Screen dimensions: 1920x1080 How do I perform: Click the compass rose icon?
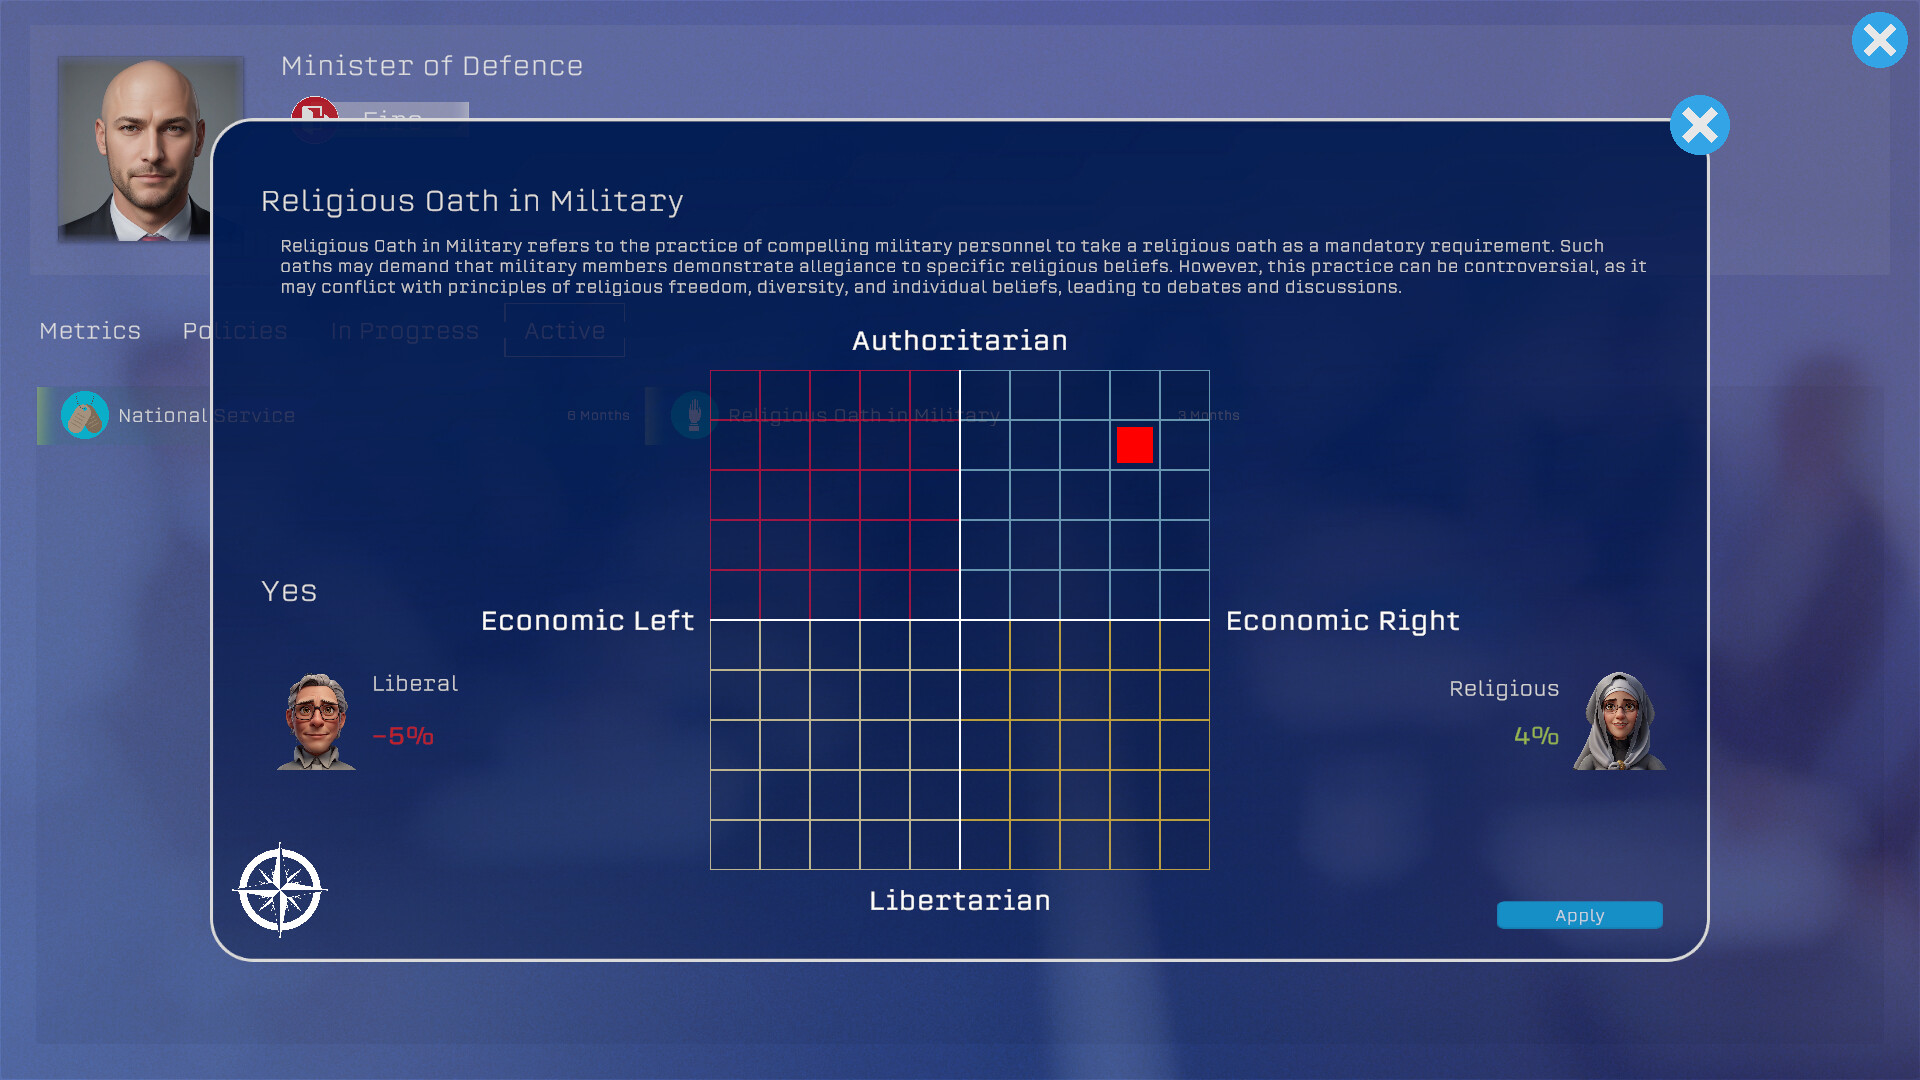tap(280, 889)
